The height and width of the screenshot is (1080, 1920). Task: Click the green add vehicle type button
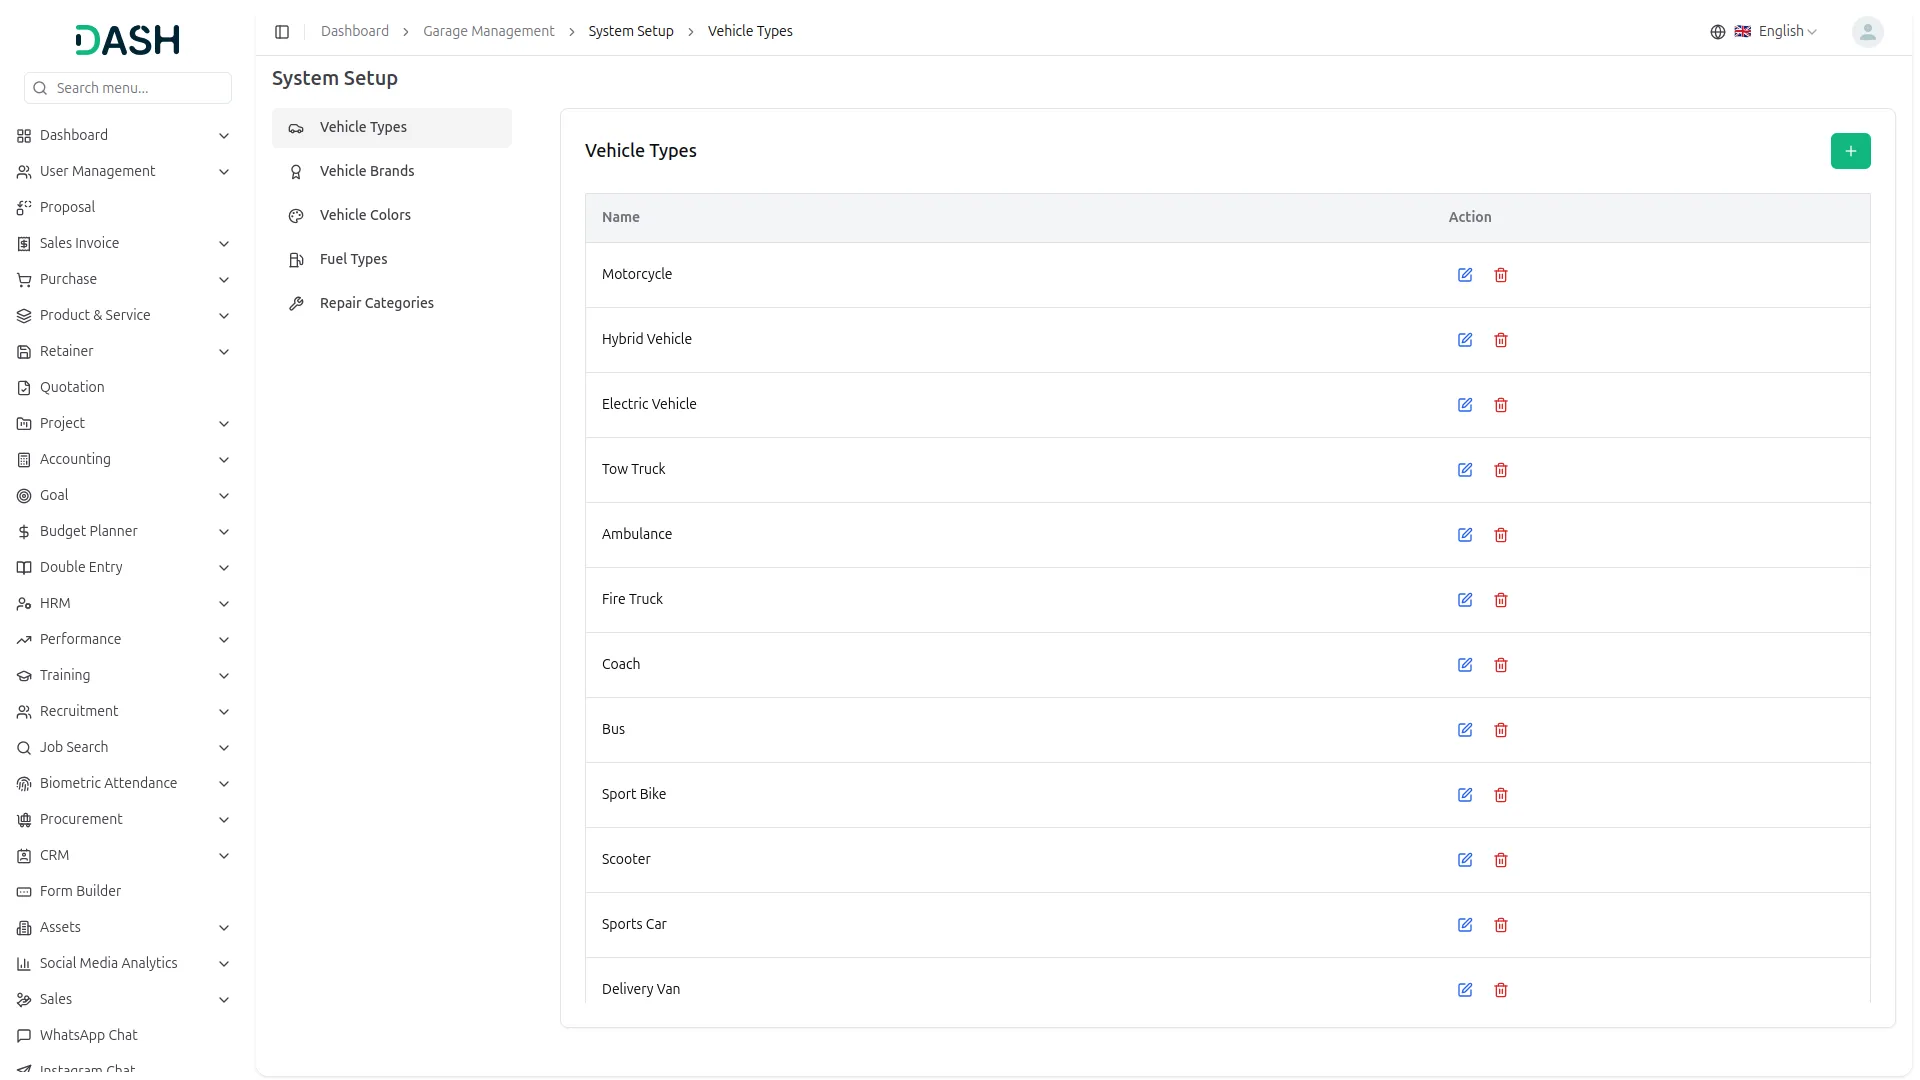click(1850, 151)
